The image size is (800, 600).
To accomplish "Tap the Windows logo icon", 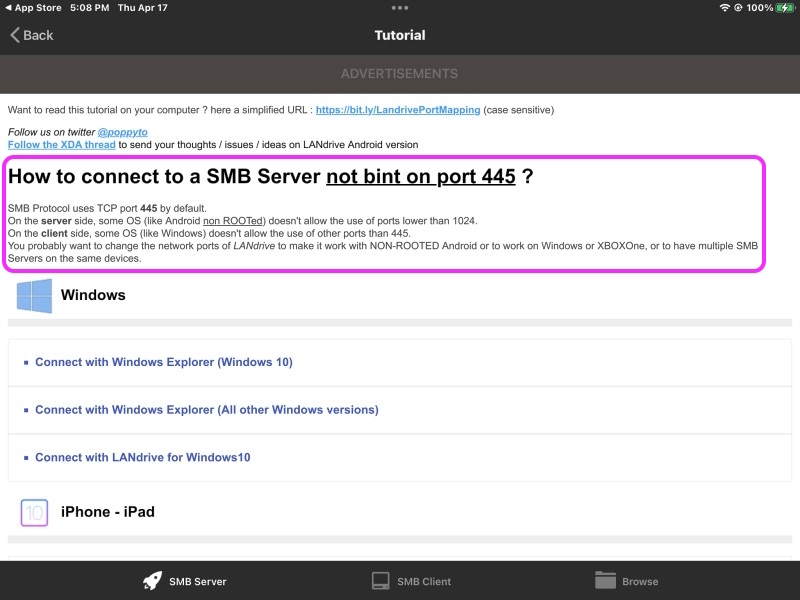I will [x=34, y=295].
